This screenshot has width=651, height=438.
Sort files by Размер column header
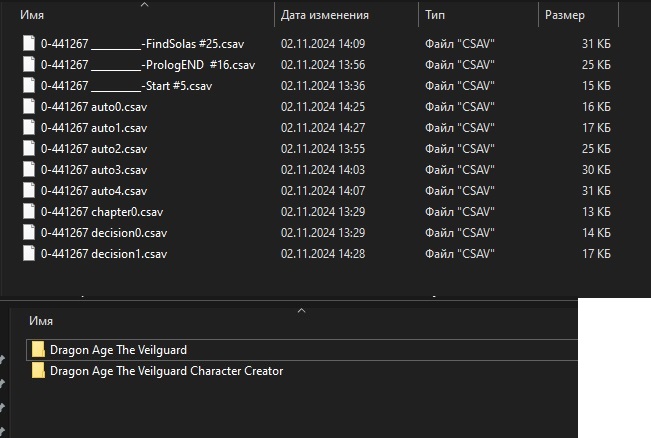[x=565, y=15]
